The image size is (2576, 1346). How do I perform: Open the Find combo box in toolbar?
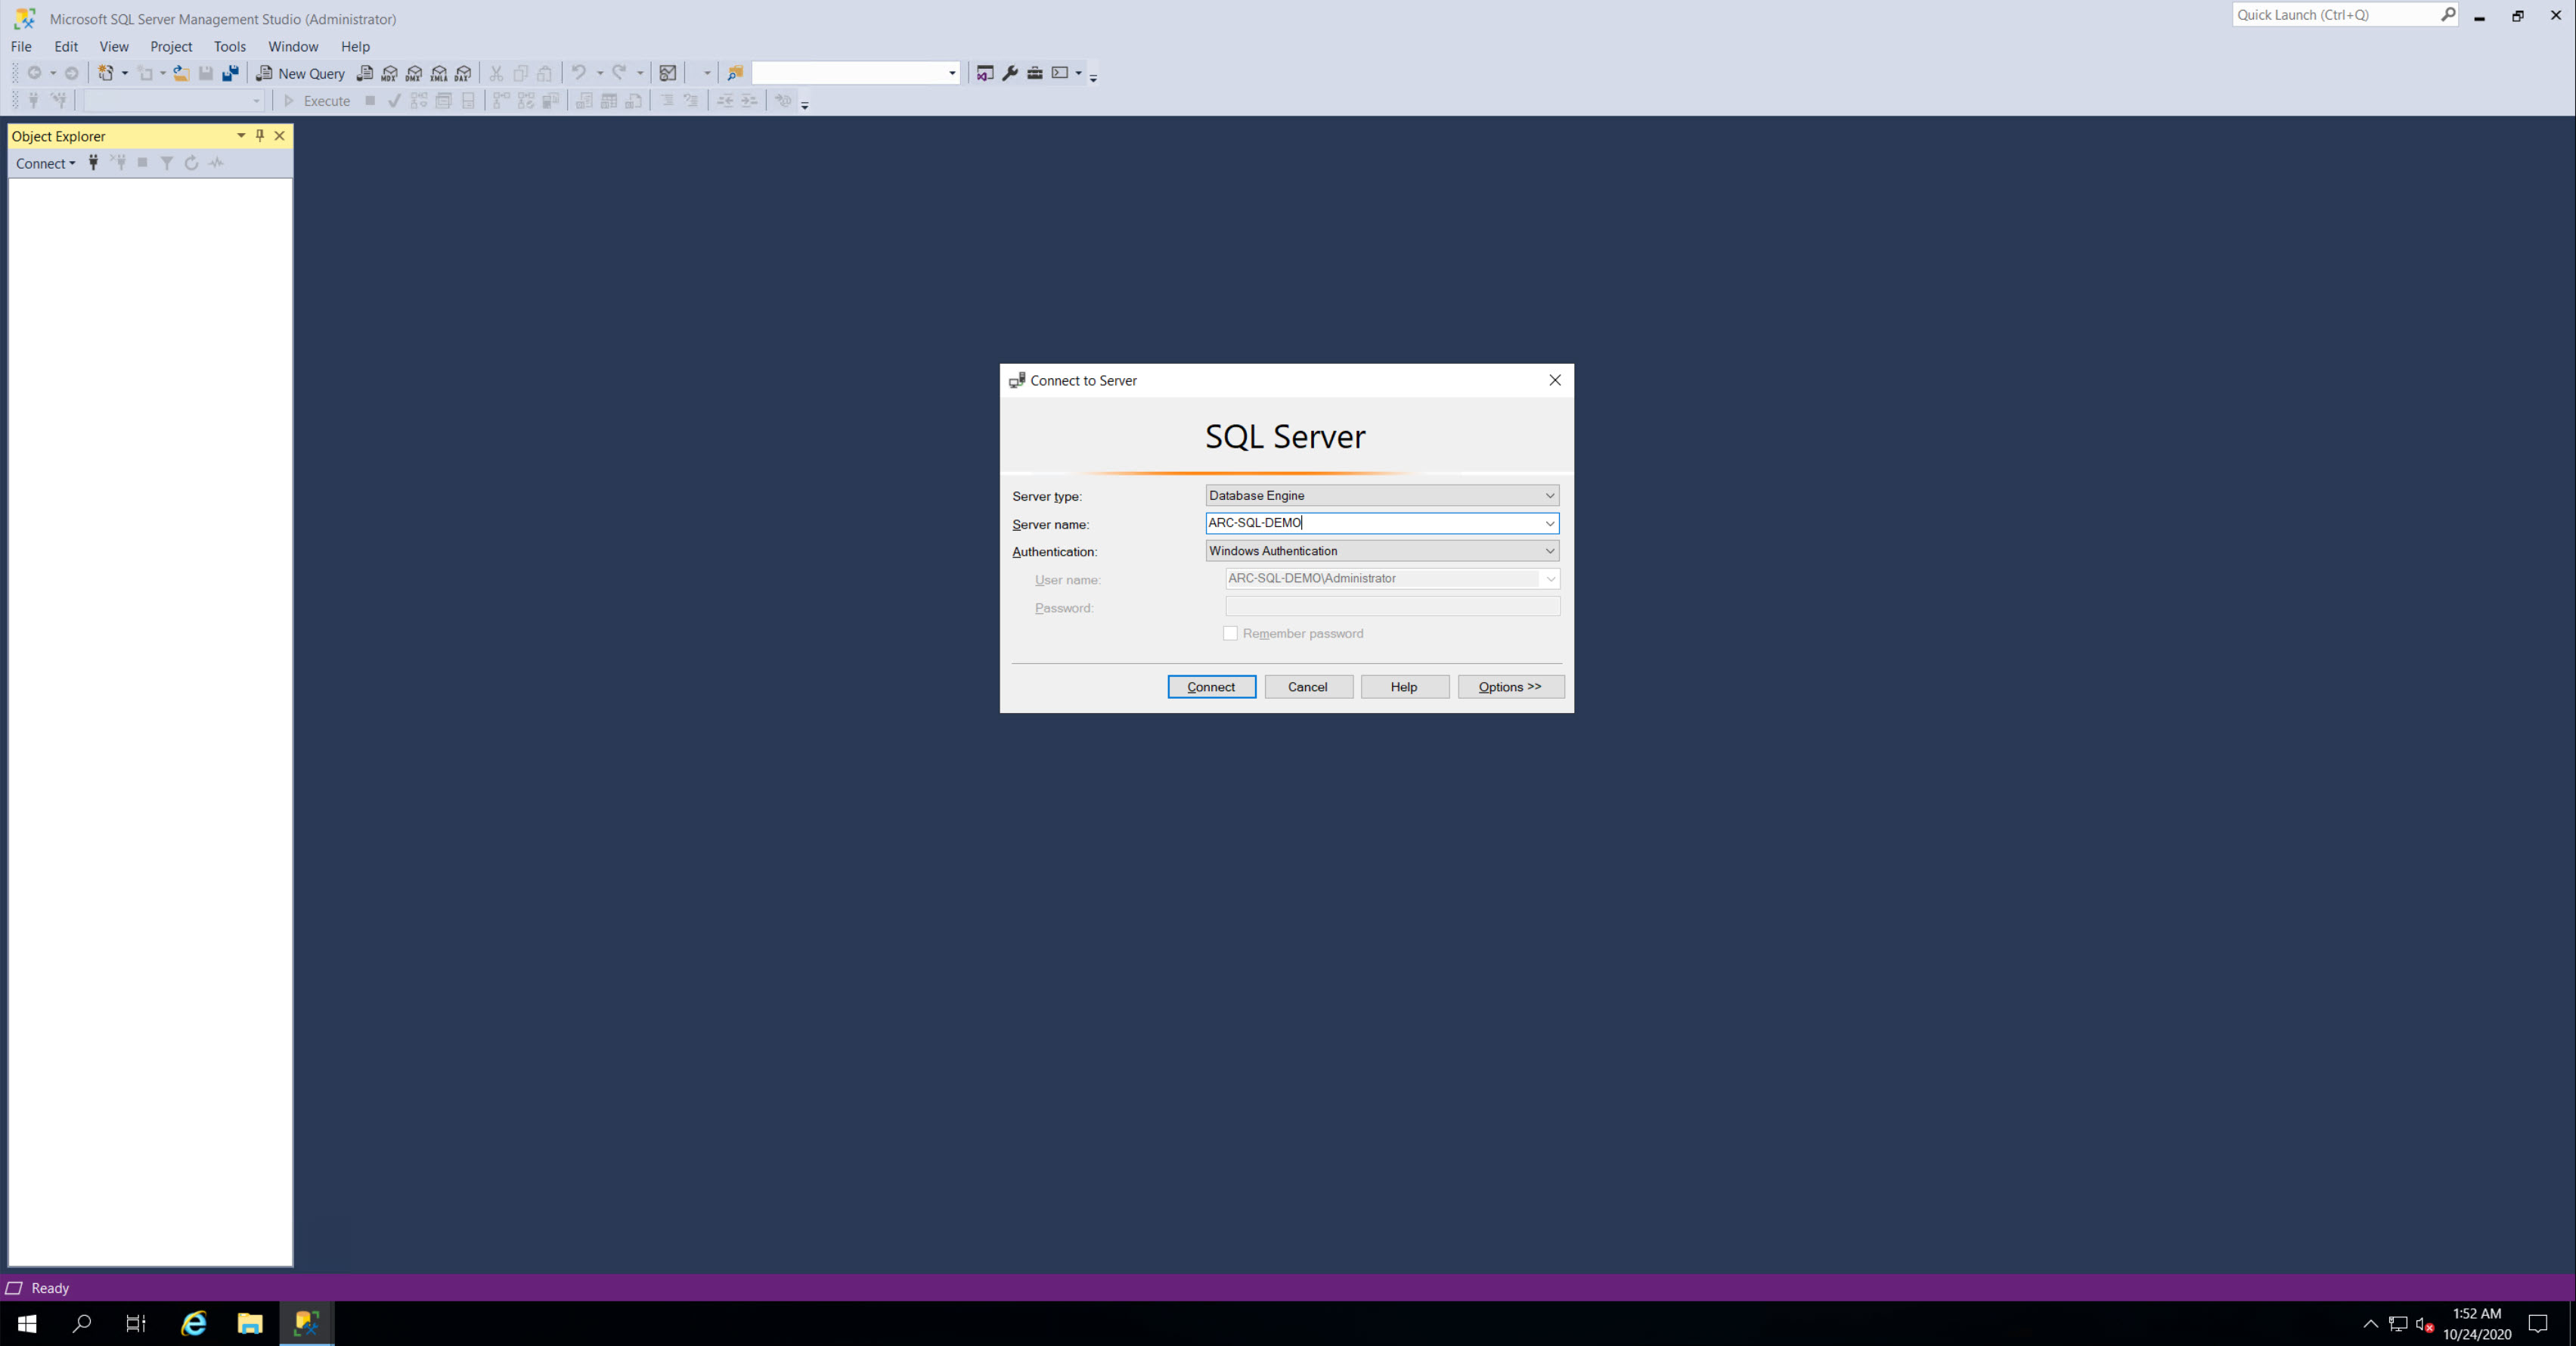pyautogui.click(x=856, y=73)
